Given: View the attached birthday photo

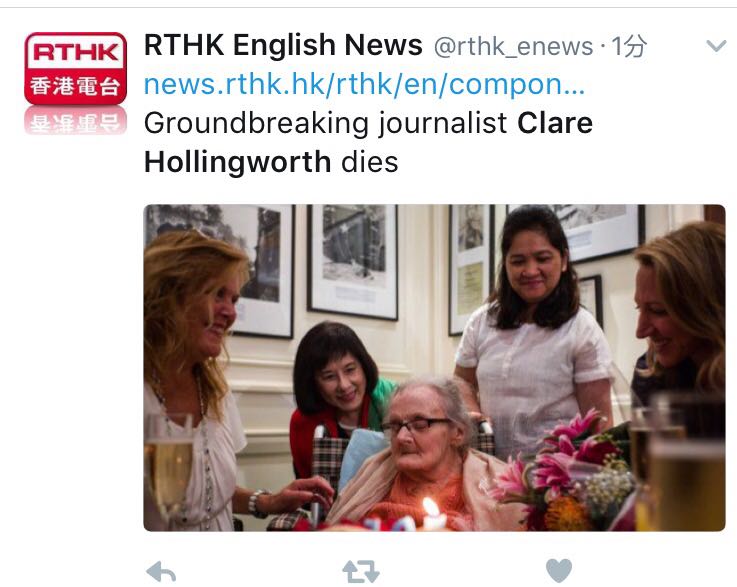Looking at the screenshot, I should point(434,368).
